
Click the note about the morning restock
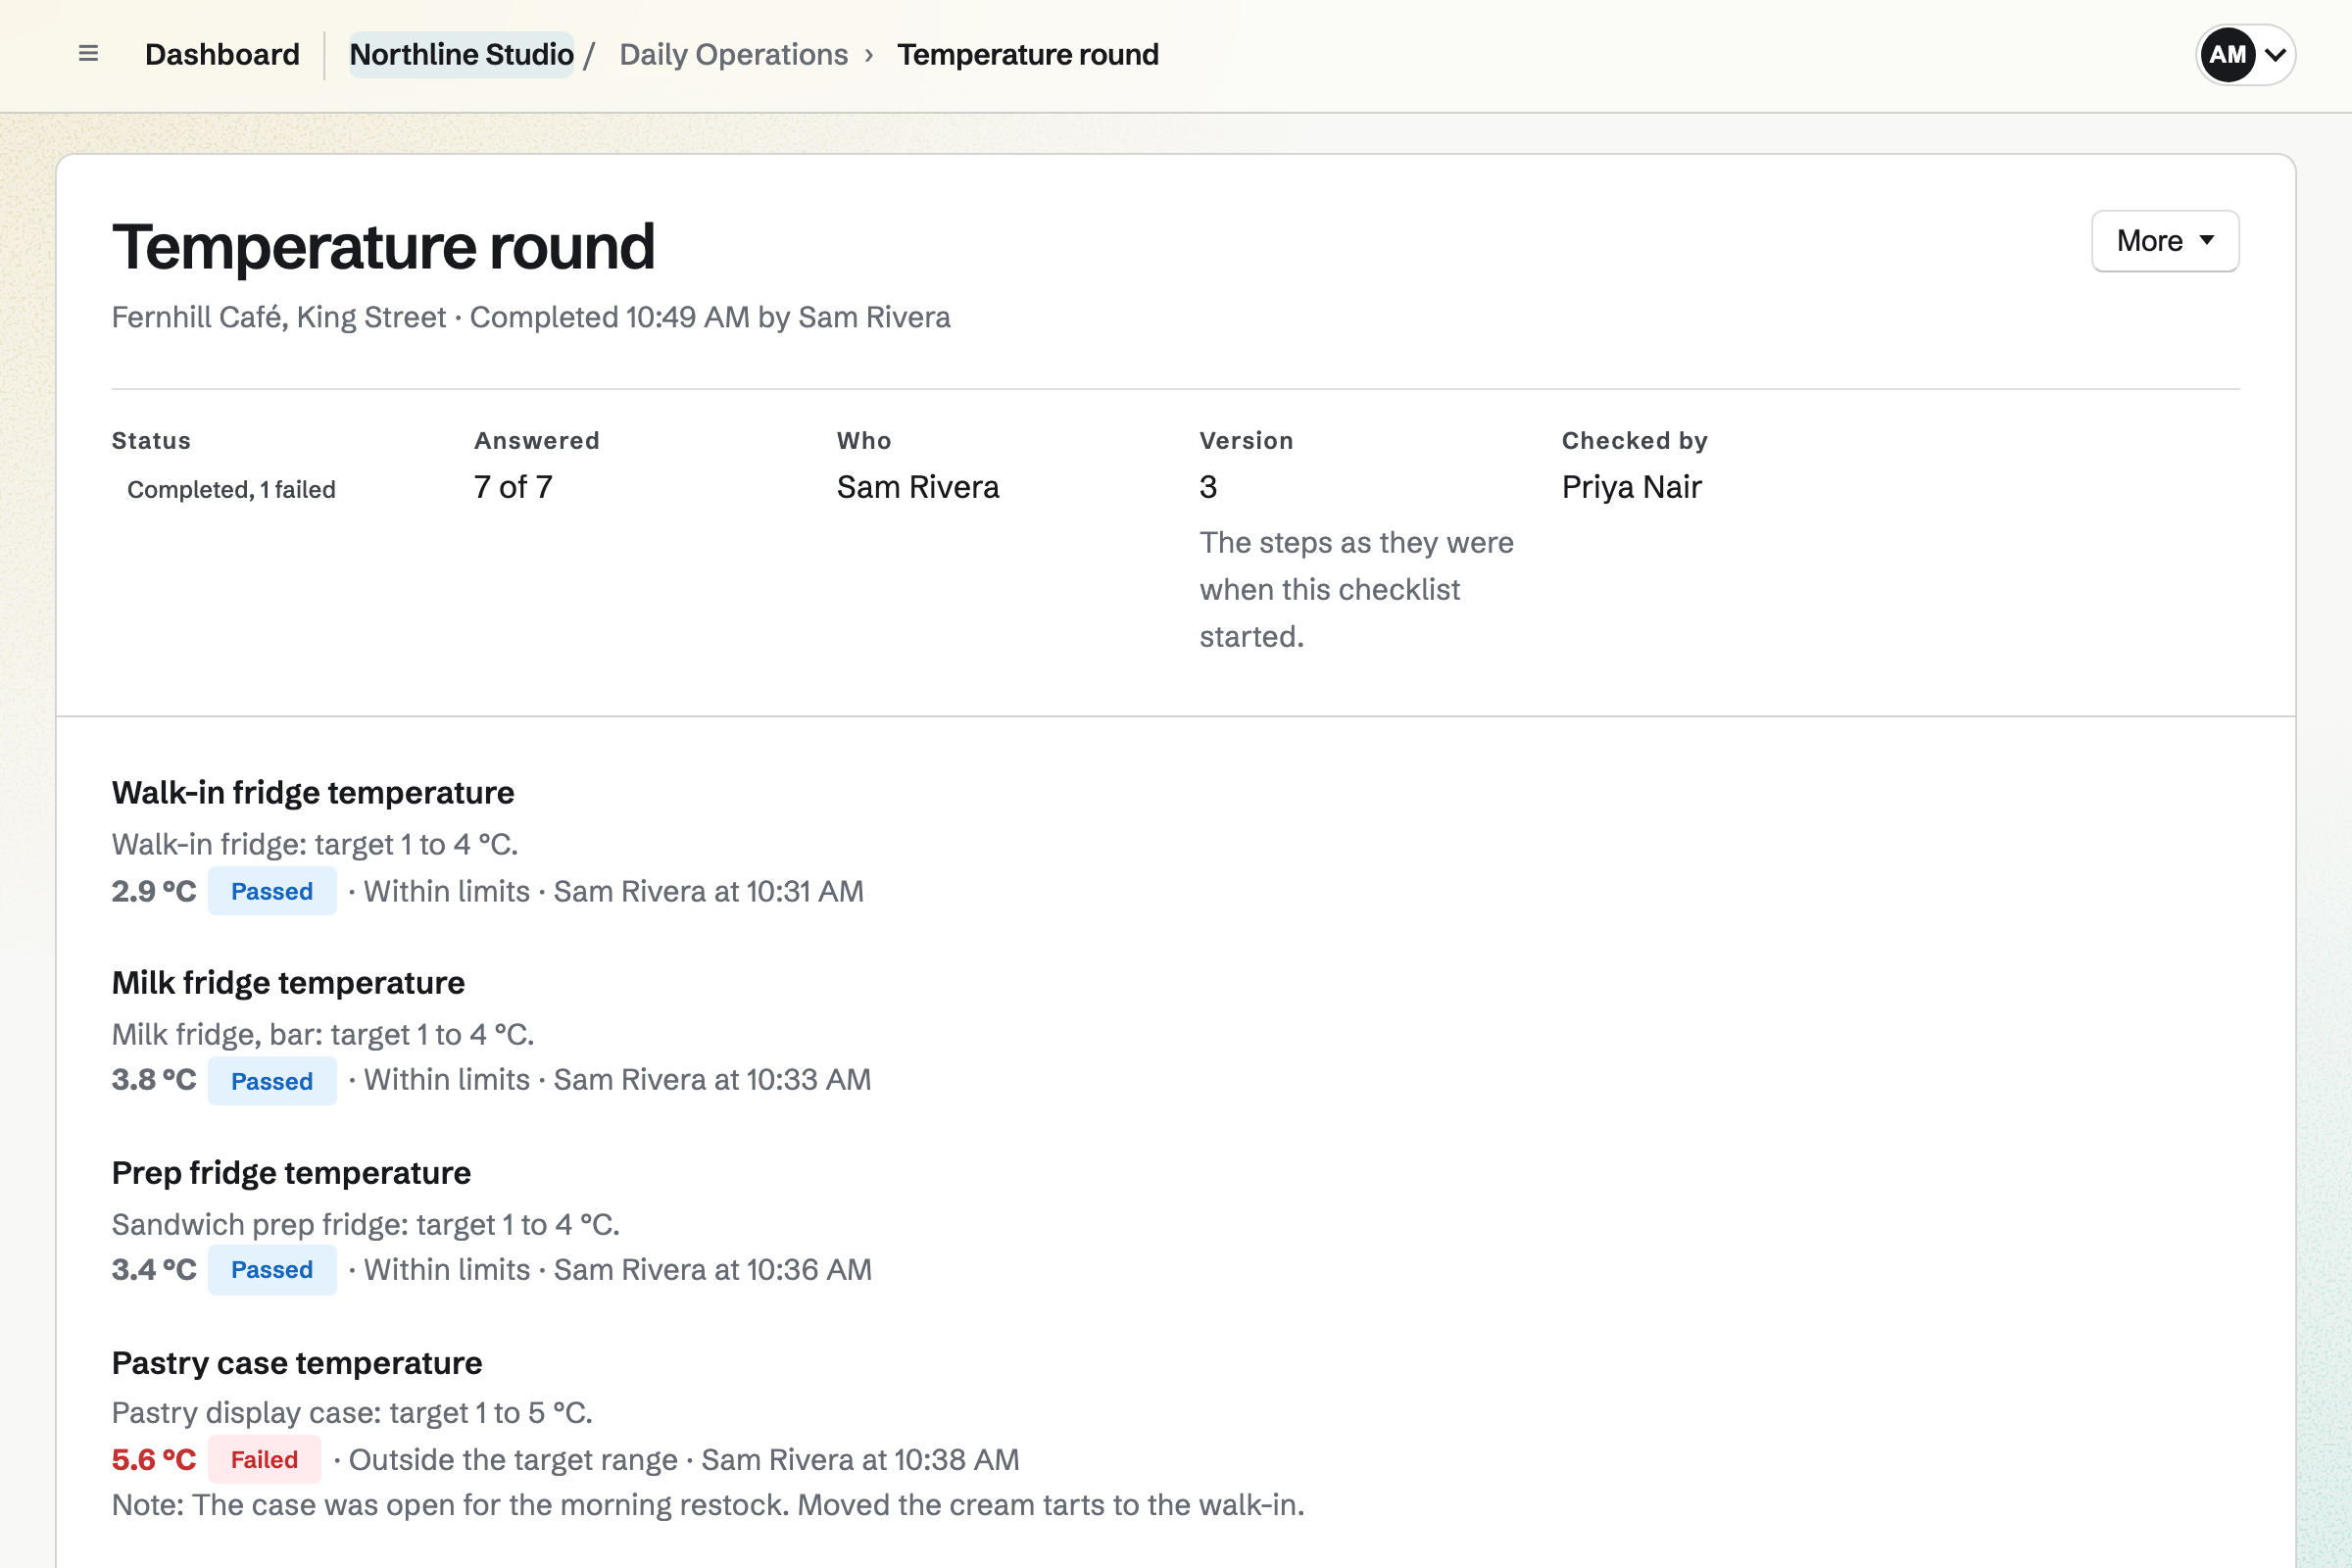(x=708, y=1505)
